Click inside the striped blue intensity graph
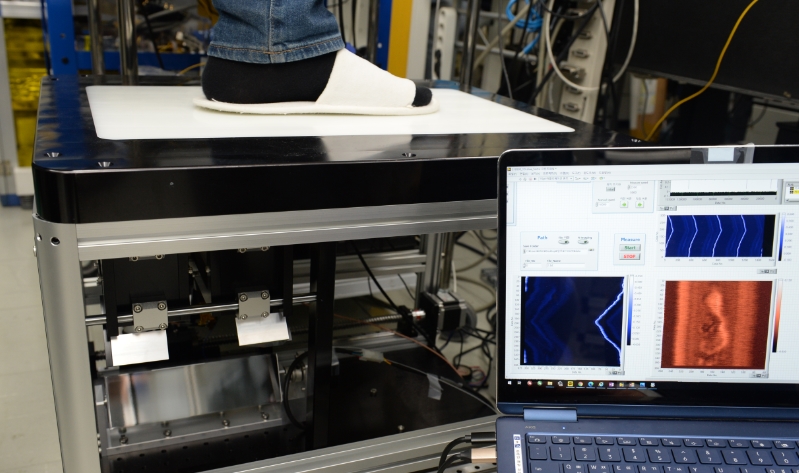 tap(720, 235)
